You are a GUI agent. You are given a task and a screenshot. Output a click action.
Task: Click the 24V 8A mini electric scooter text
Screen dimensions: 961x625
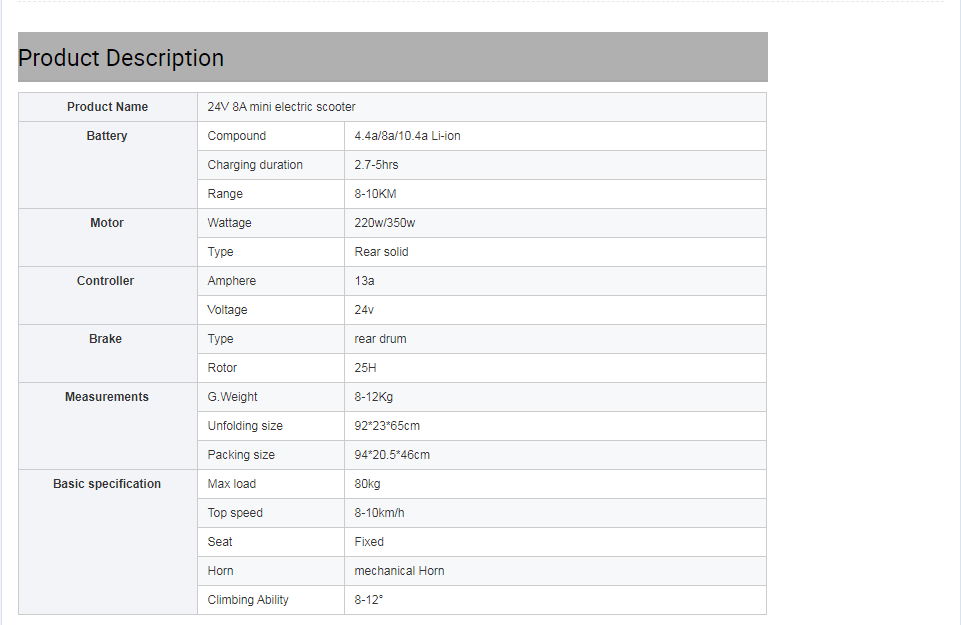[x=281, y=107]
